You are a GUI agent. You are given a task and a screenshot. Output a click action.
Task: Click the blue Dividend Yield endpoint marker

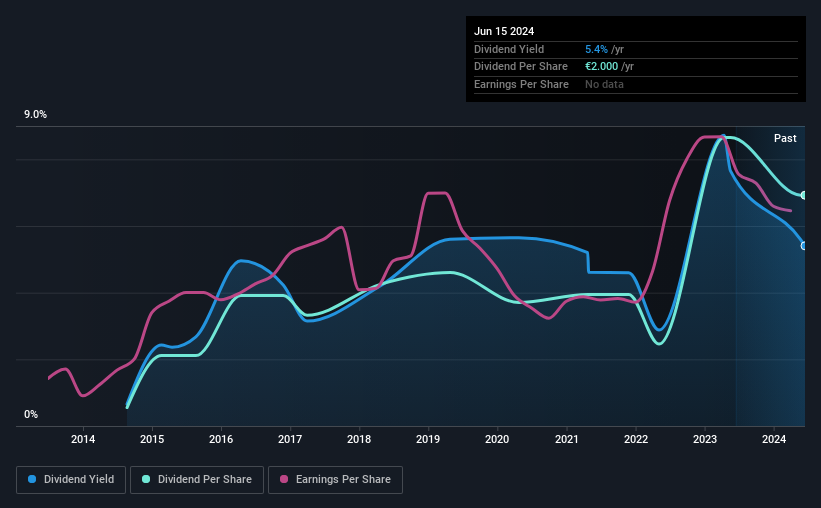coord(804,246)
